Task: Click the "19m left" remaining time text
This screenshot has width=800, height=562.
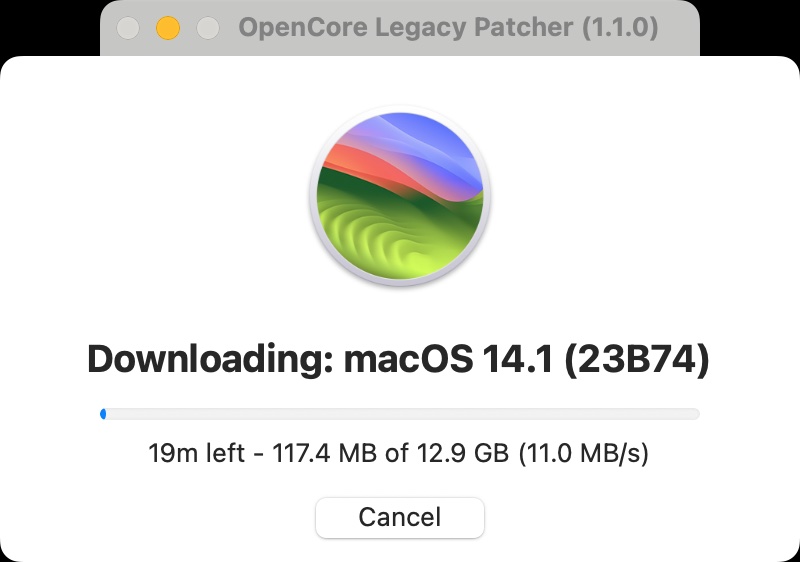Action: click(x=196, y=453)
